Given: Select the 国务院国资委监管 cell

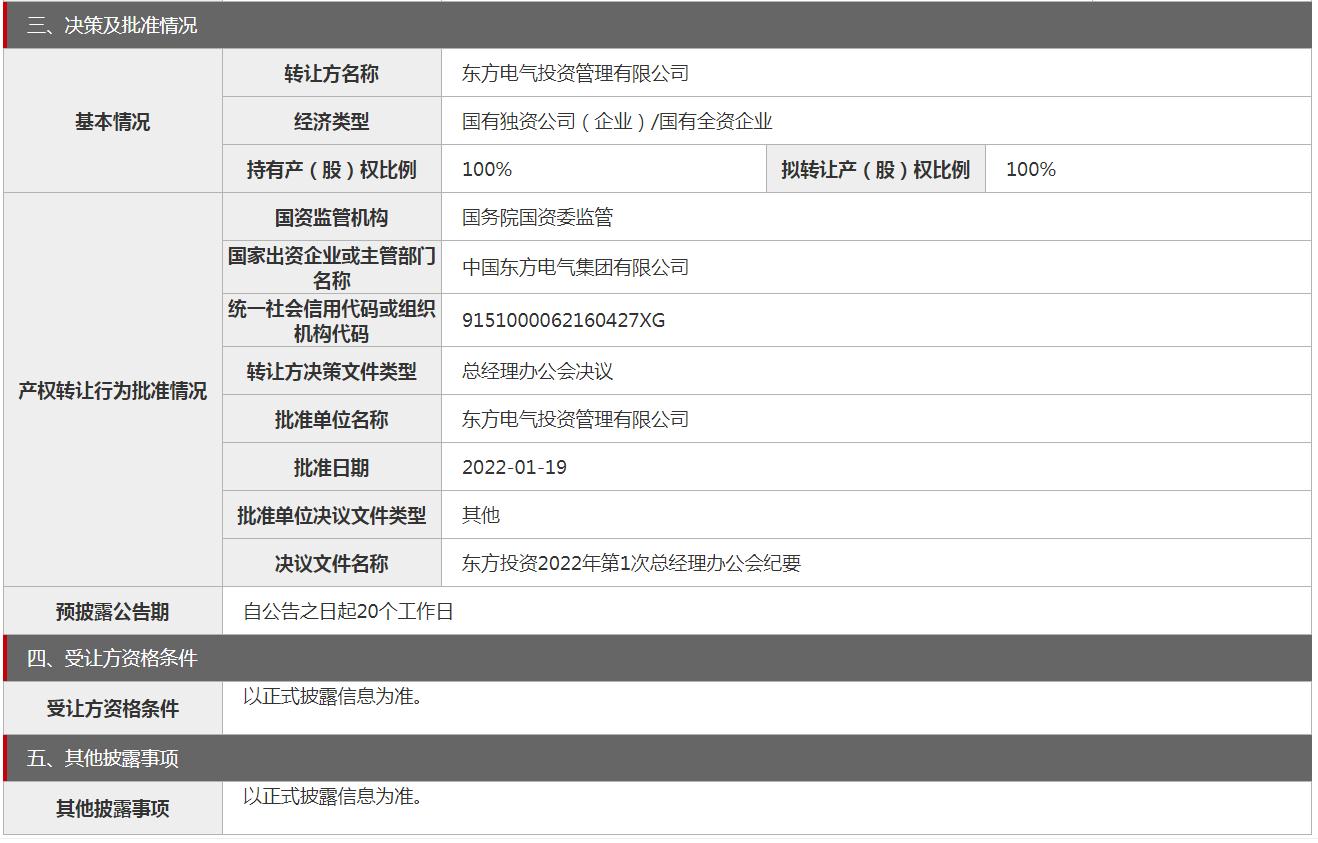Looking at the screenshot, I should click(537, 217).
